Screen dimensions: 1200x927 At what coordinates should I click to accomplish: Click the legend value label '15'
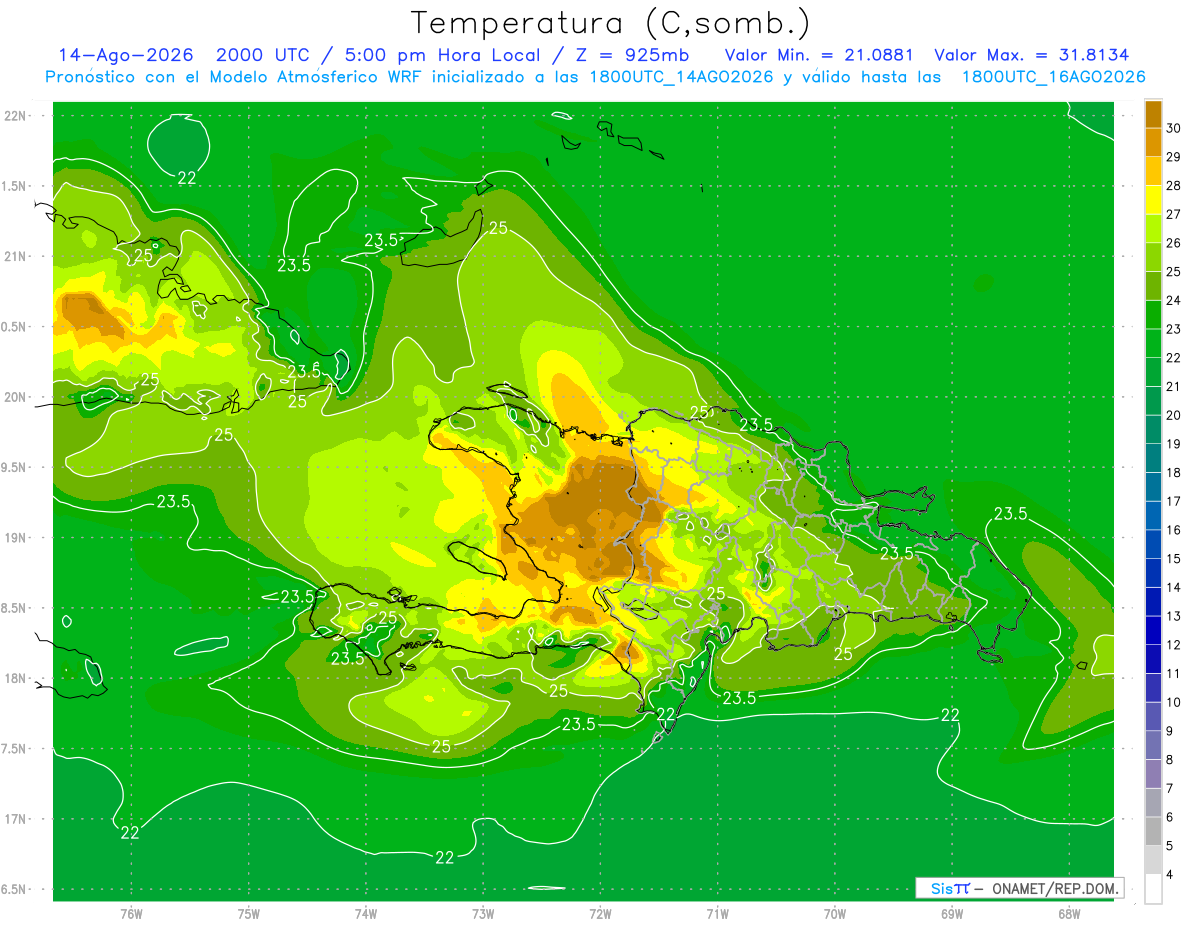1174,559
